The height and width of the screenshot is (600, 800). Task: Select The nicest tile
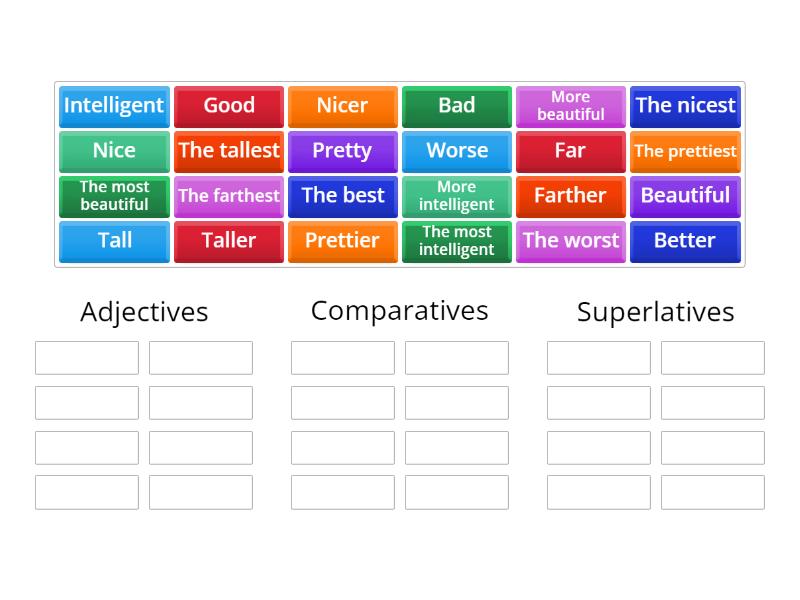click(x=685, y=106)
